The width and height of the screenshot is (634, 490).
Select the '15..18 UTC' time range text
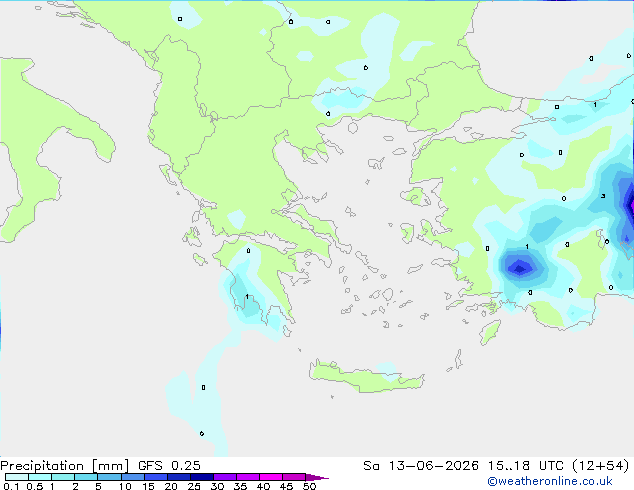click(x=526, y=466)
